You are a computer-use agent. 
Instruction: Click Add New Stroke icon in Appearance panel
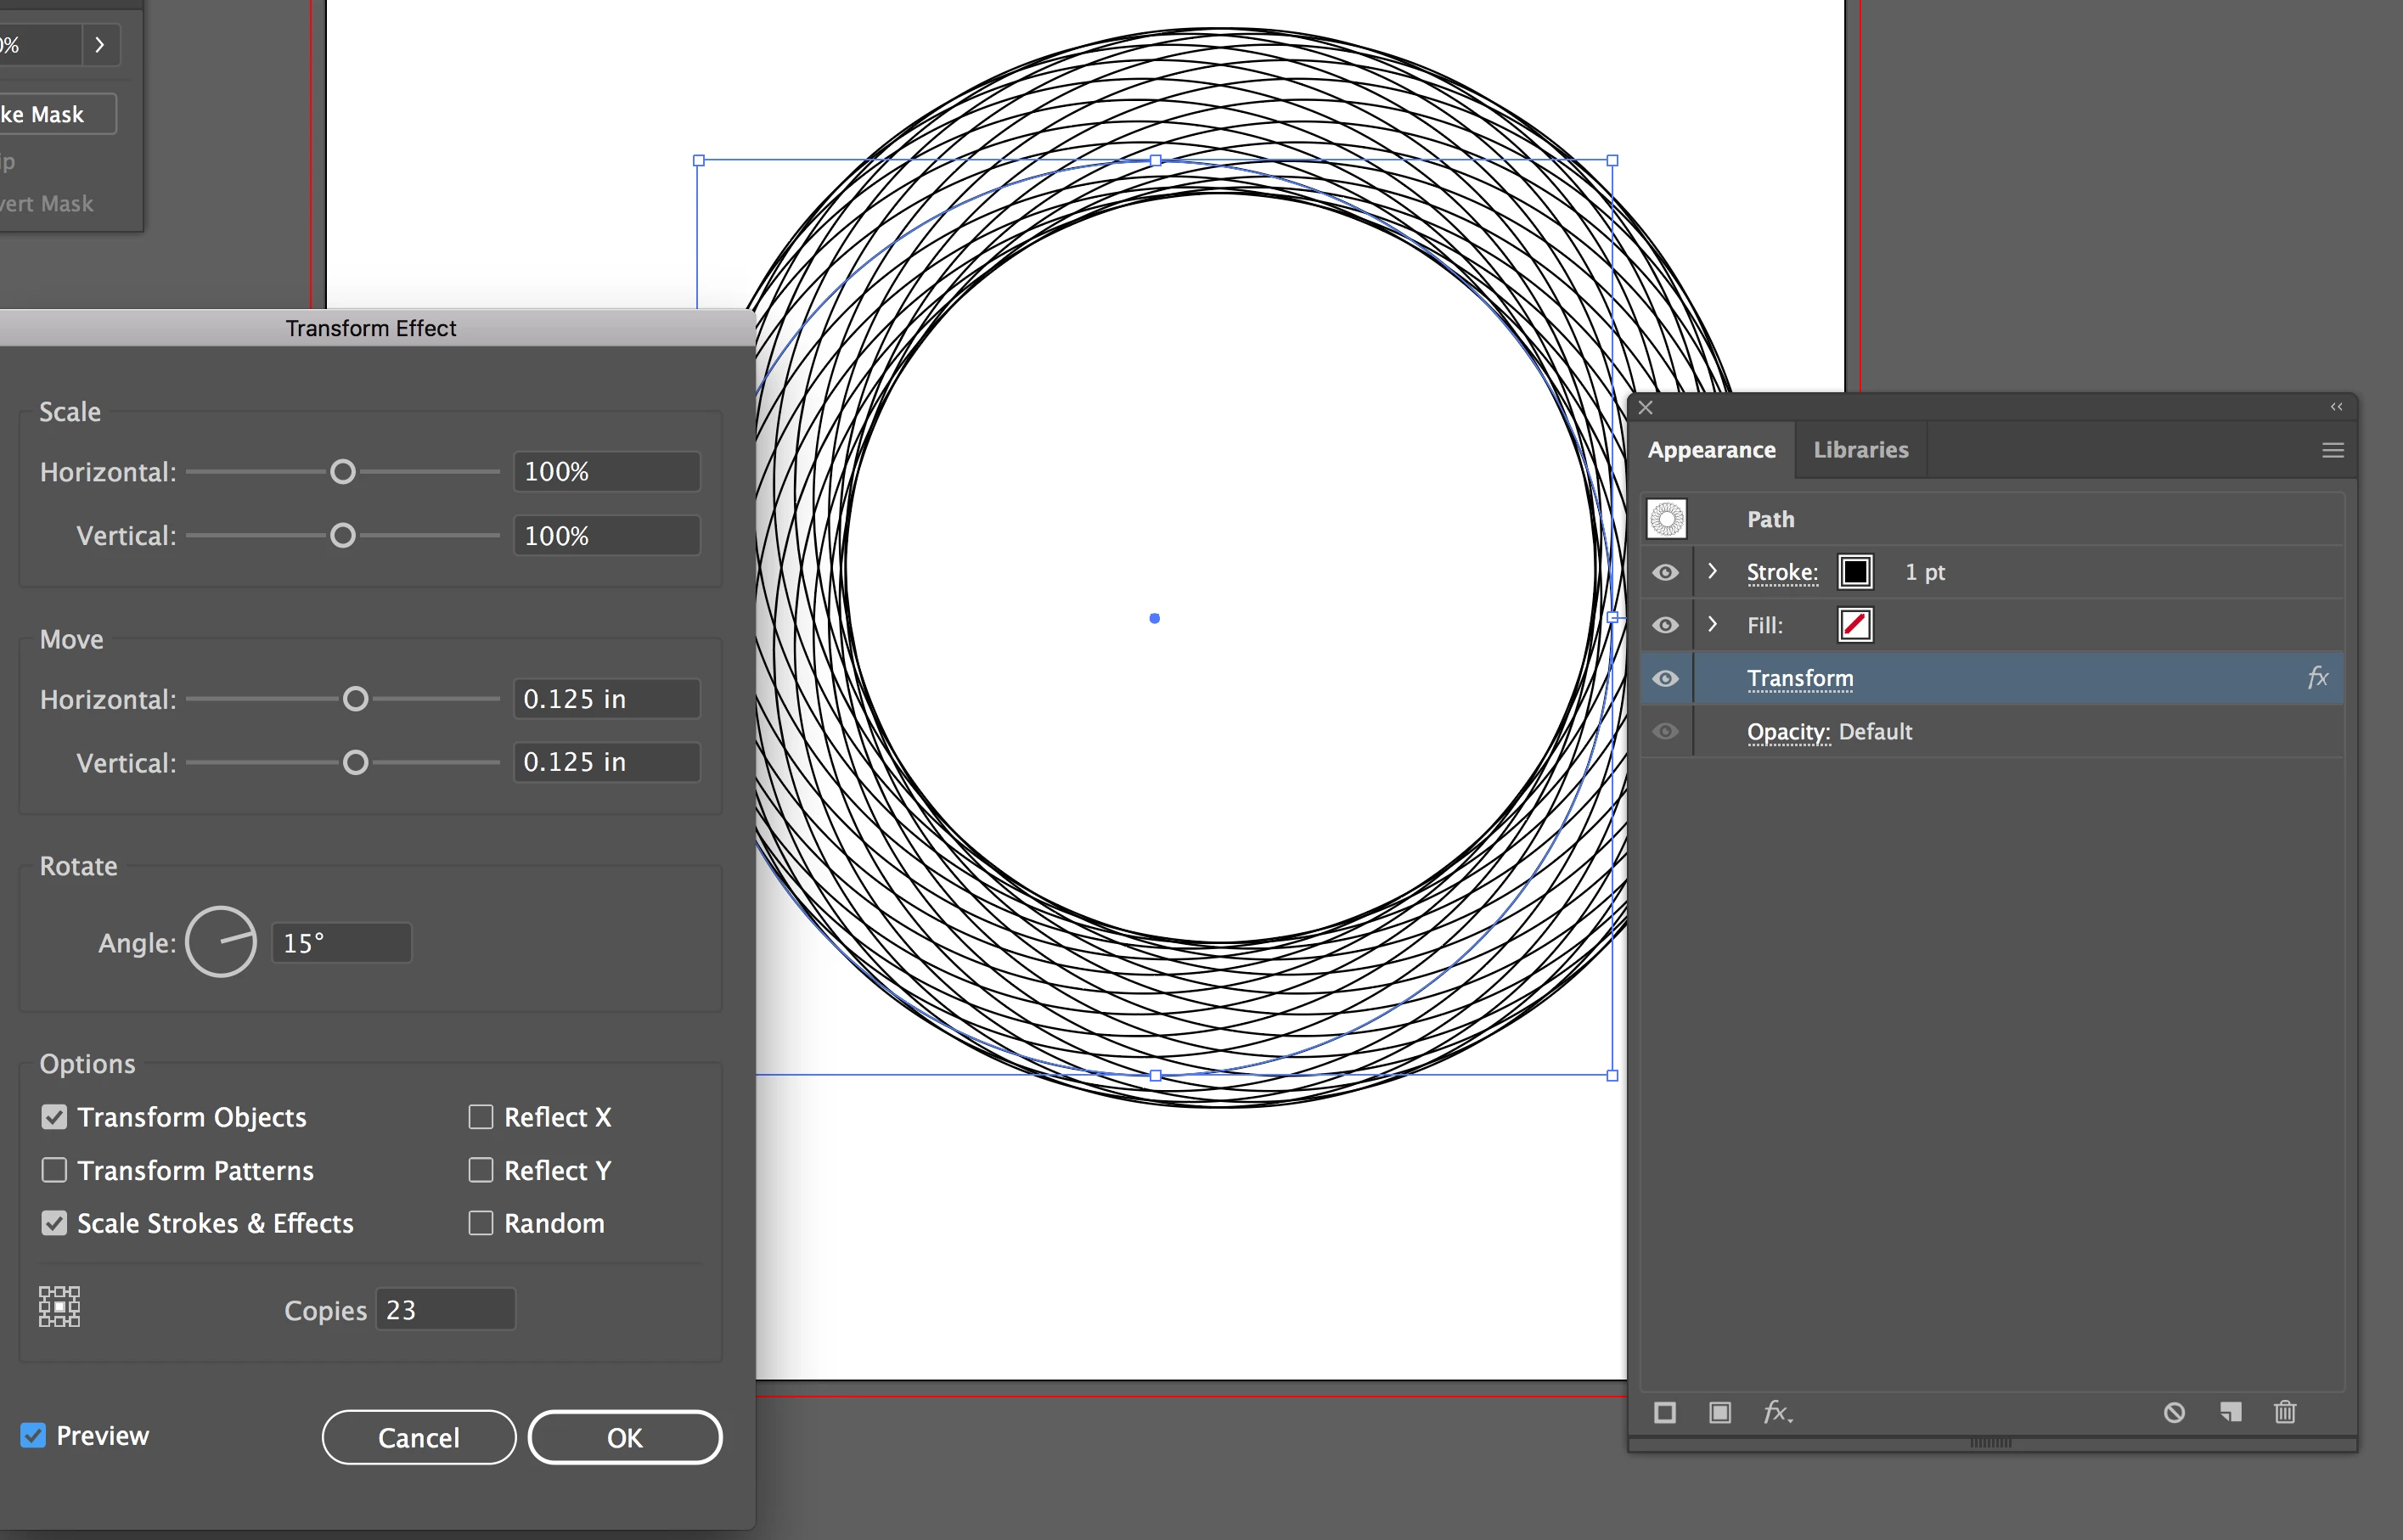click(x=1664, y=1412)
